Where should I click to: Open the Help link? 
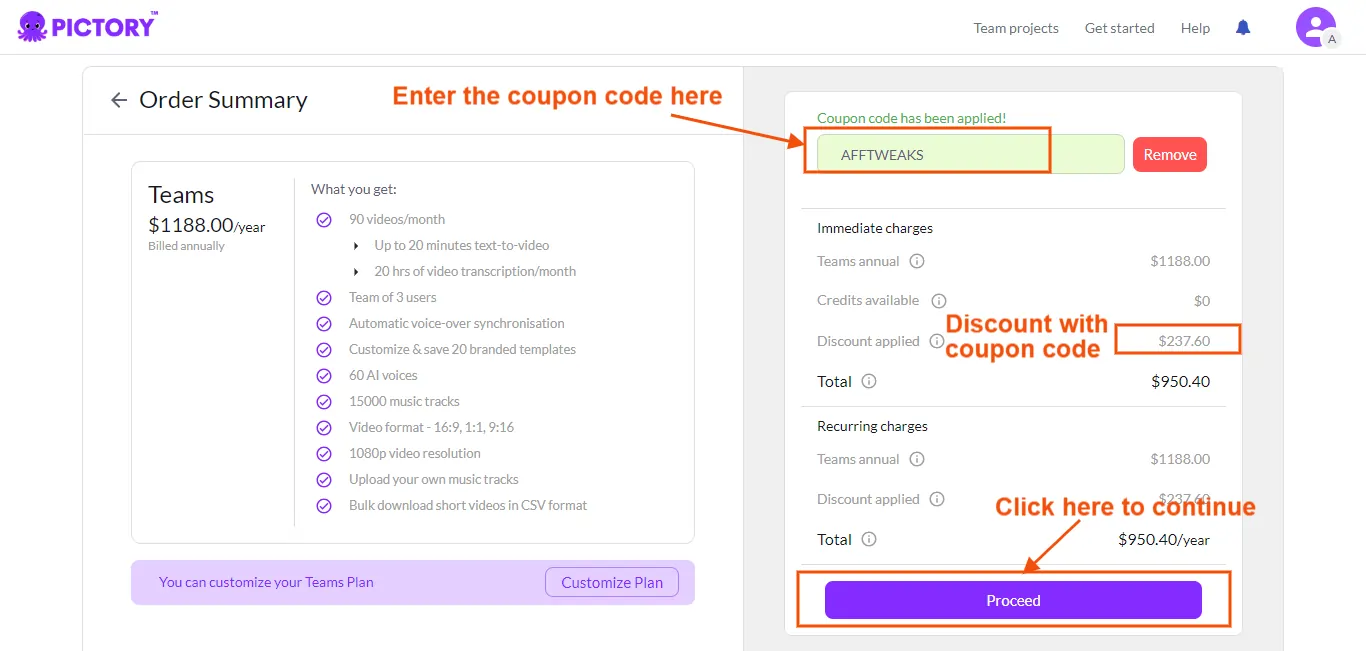(1195, 28)
